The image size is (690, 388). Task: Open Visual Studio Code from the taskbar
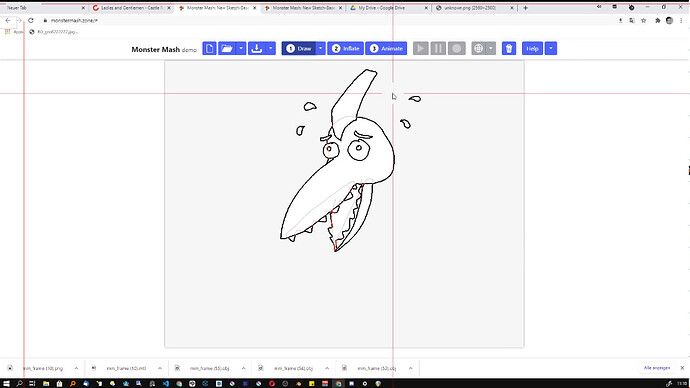(165, 384)
